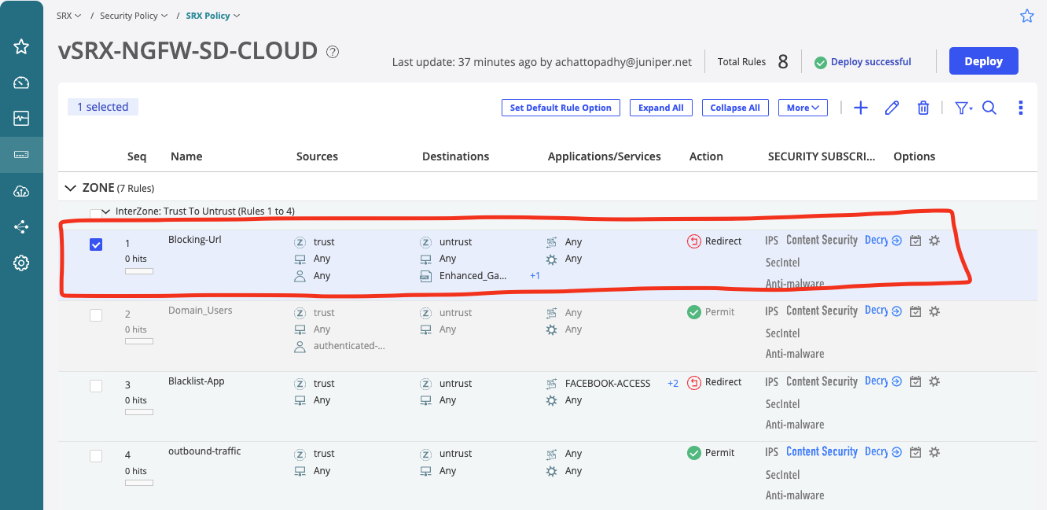Click the hits bar under rule 1
Image resolution: width=1052 pixels, height=510 pixels.
[x=139, y=271]
